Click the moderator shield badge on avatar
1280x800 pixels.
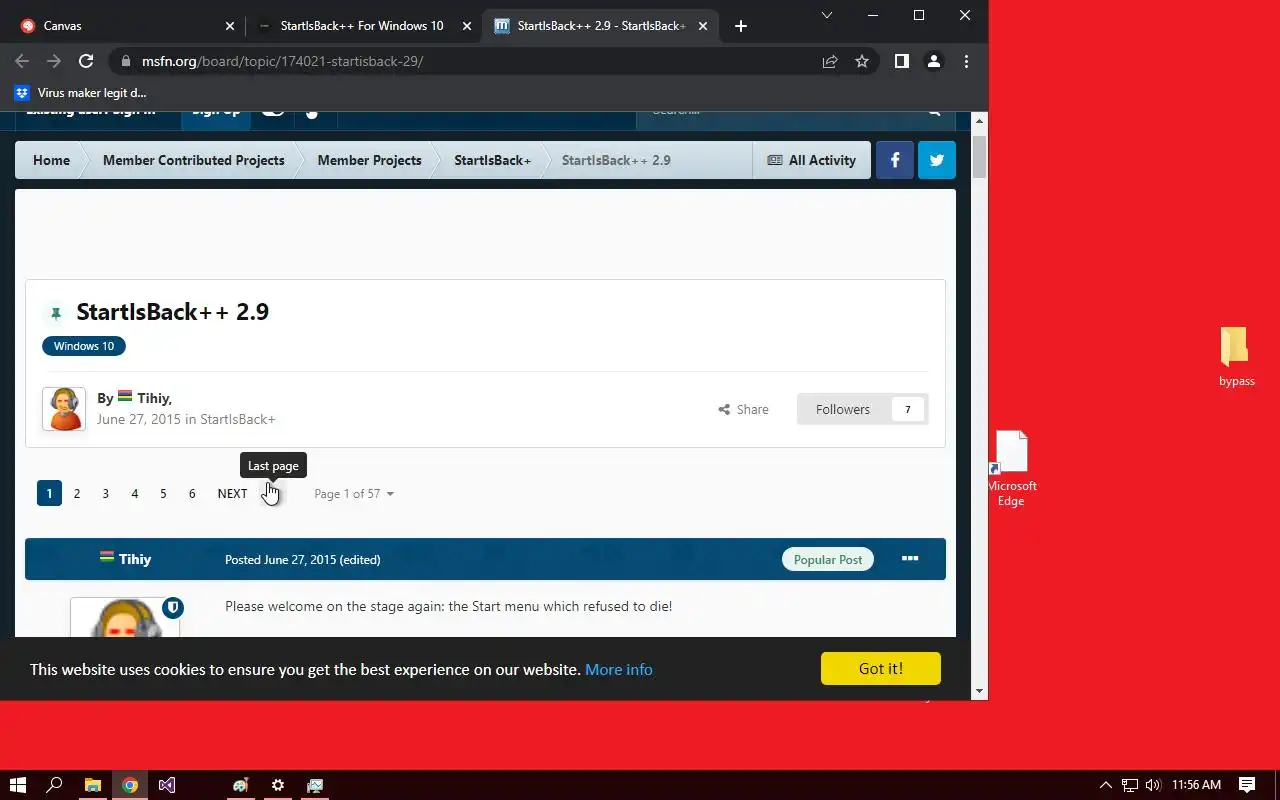click(x=173, y=607)
